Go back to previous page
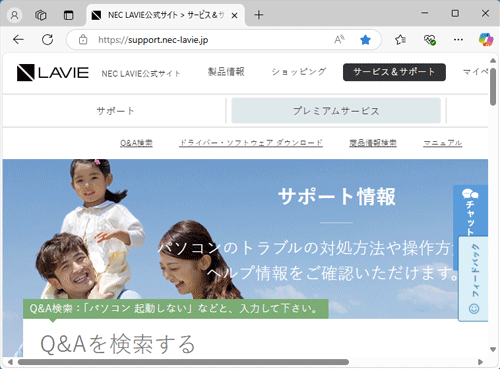 point(18,40)
